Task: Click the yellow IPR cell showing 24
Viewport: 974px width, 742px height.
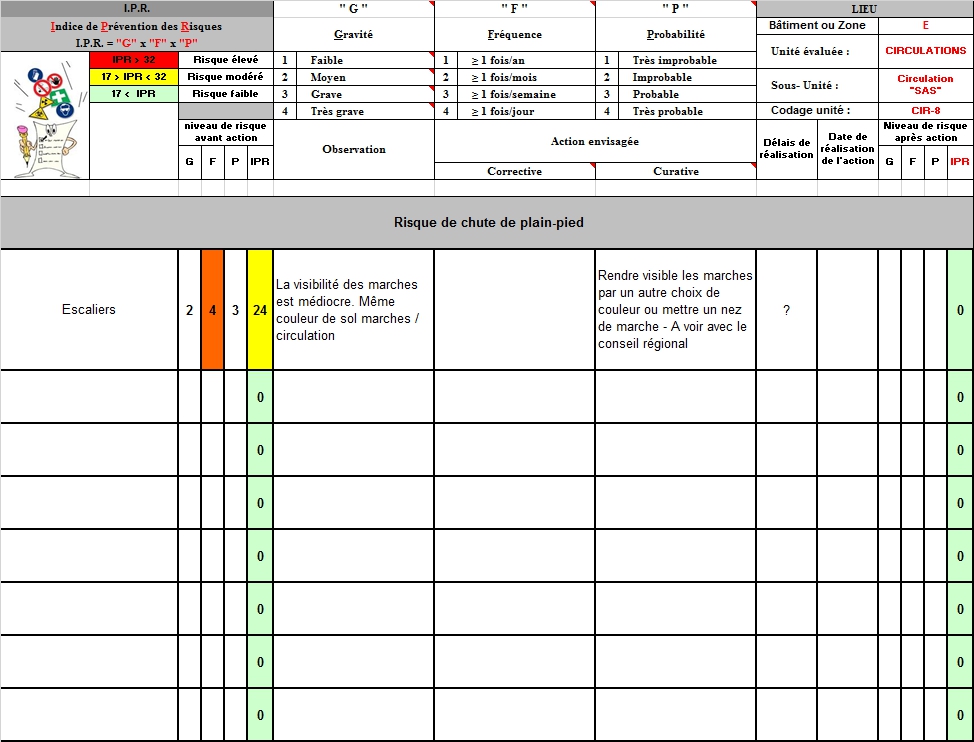Action: tap(260, 310)
